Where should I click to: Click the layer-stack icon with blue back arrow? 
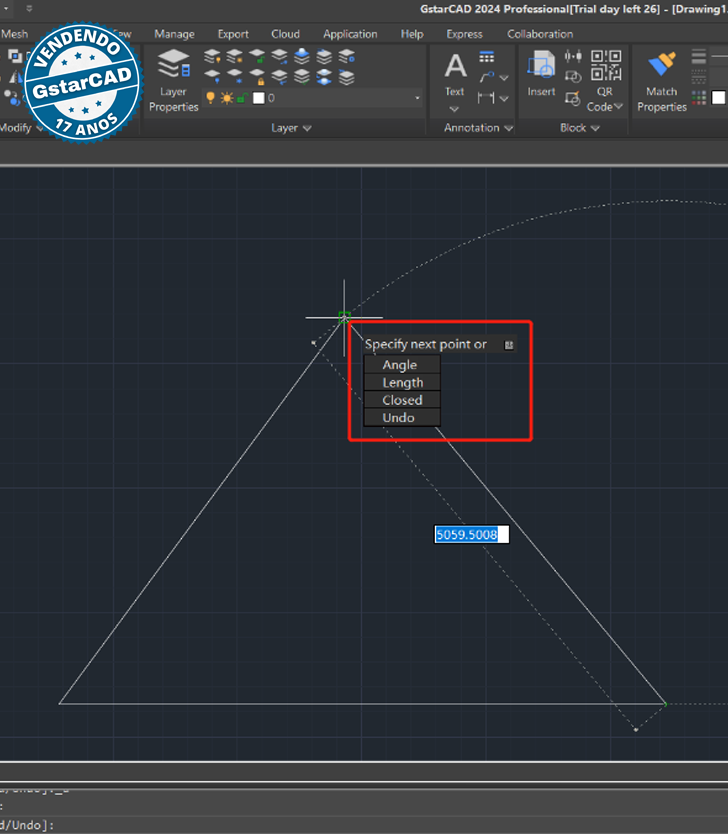point(279,77)
